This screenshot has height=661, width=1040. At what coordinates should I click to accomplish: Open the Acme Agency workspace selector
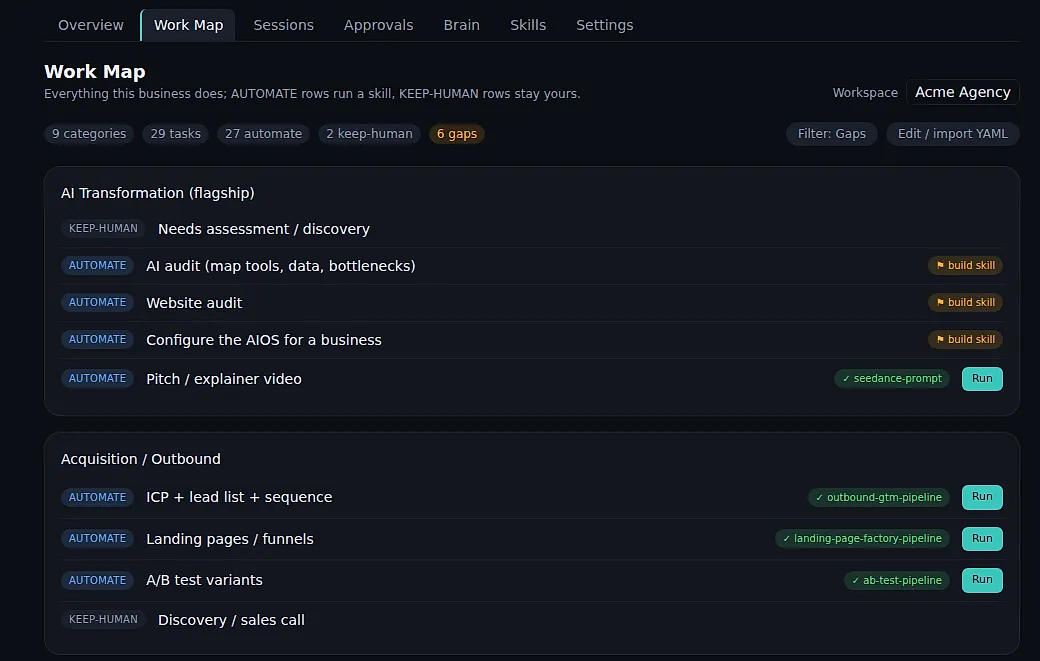pos(962,92)
